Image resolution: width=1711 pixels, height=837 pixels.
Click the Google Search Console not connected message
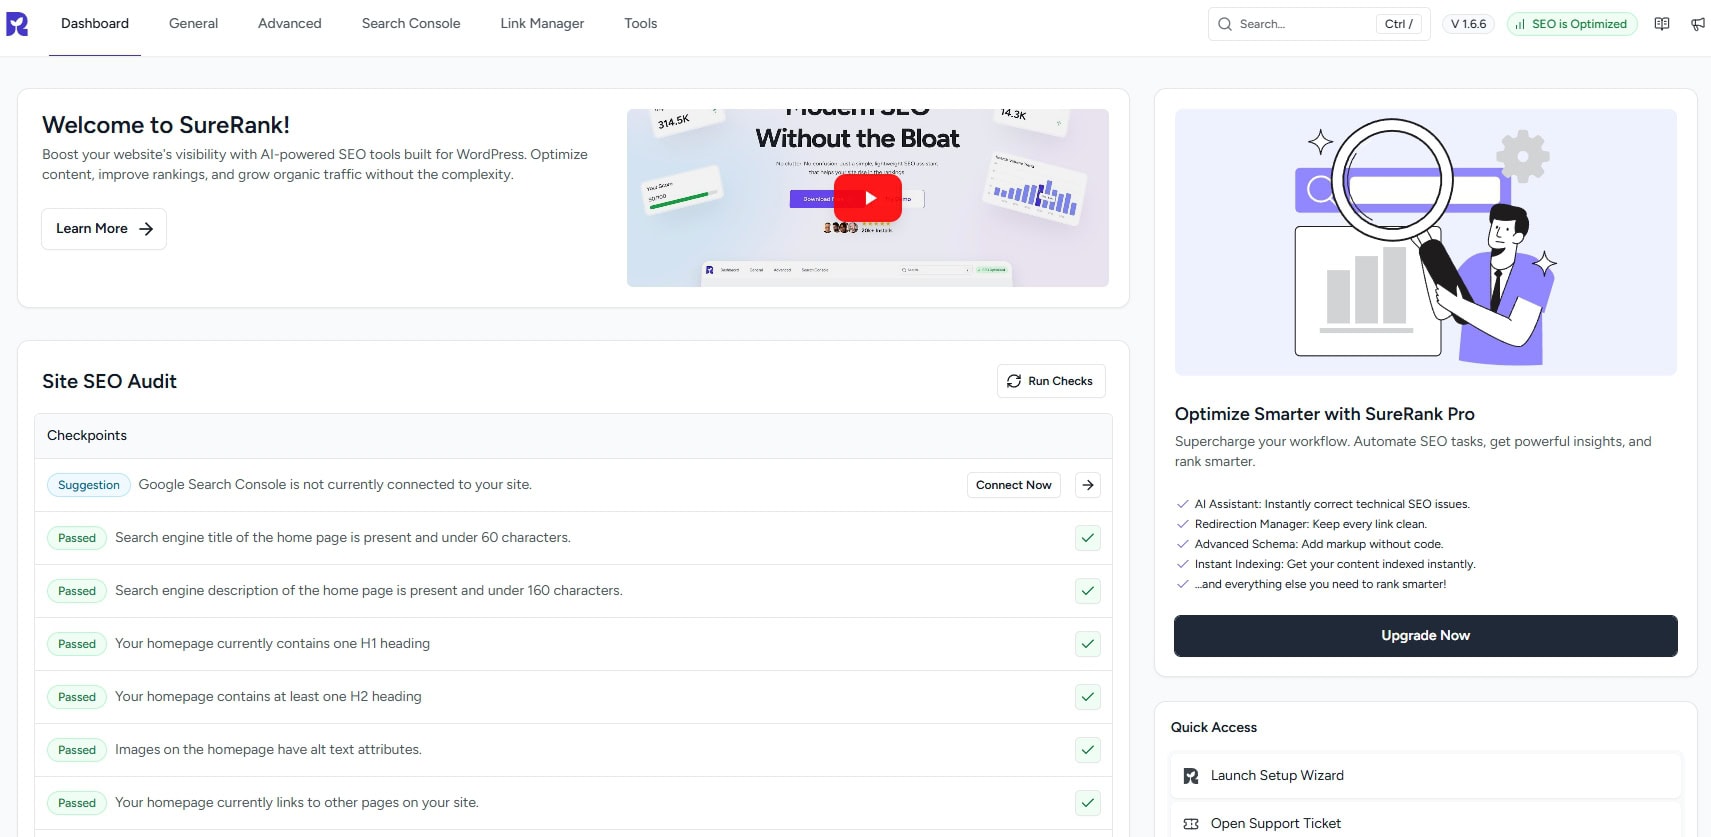pos(335,485)
